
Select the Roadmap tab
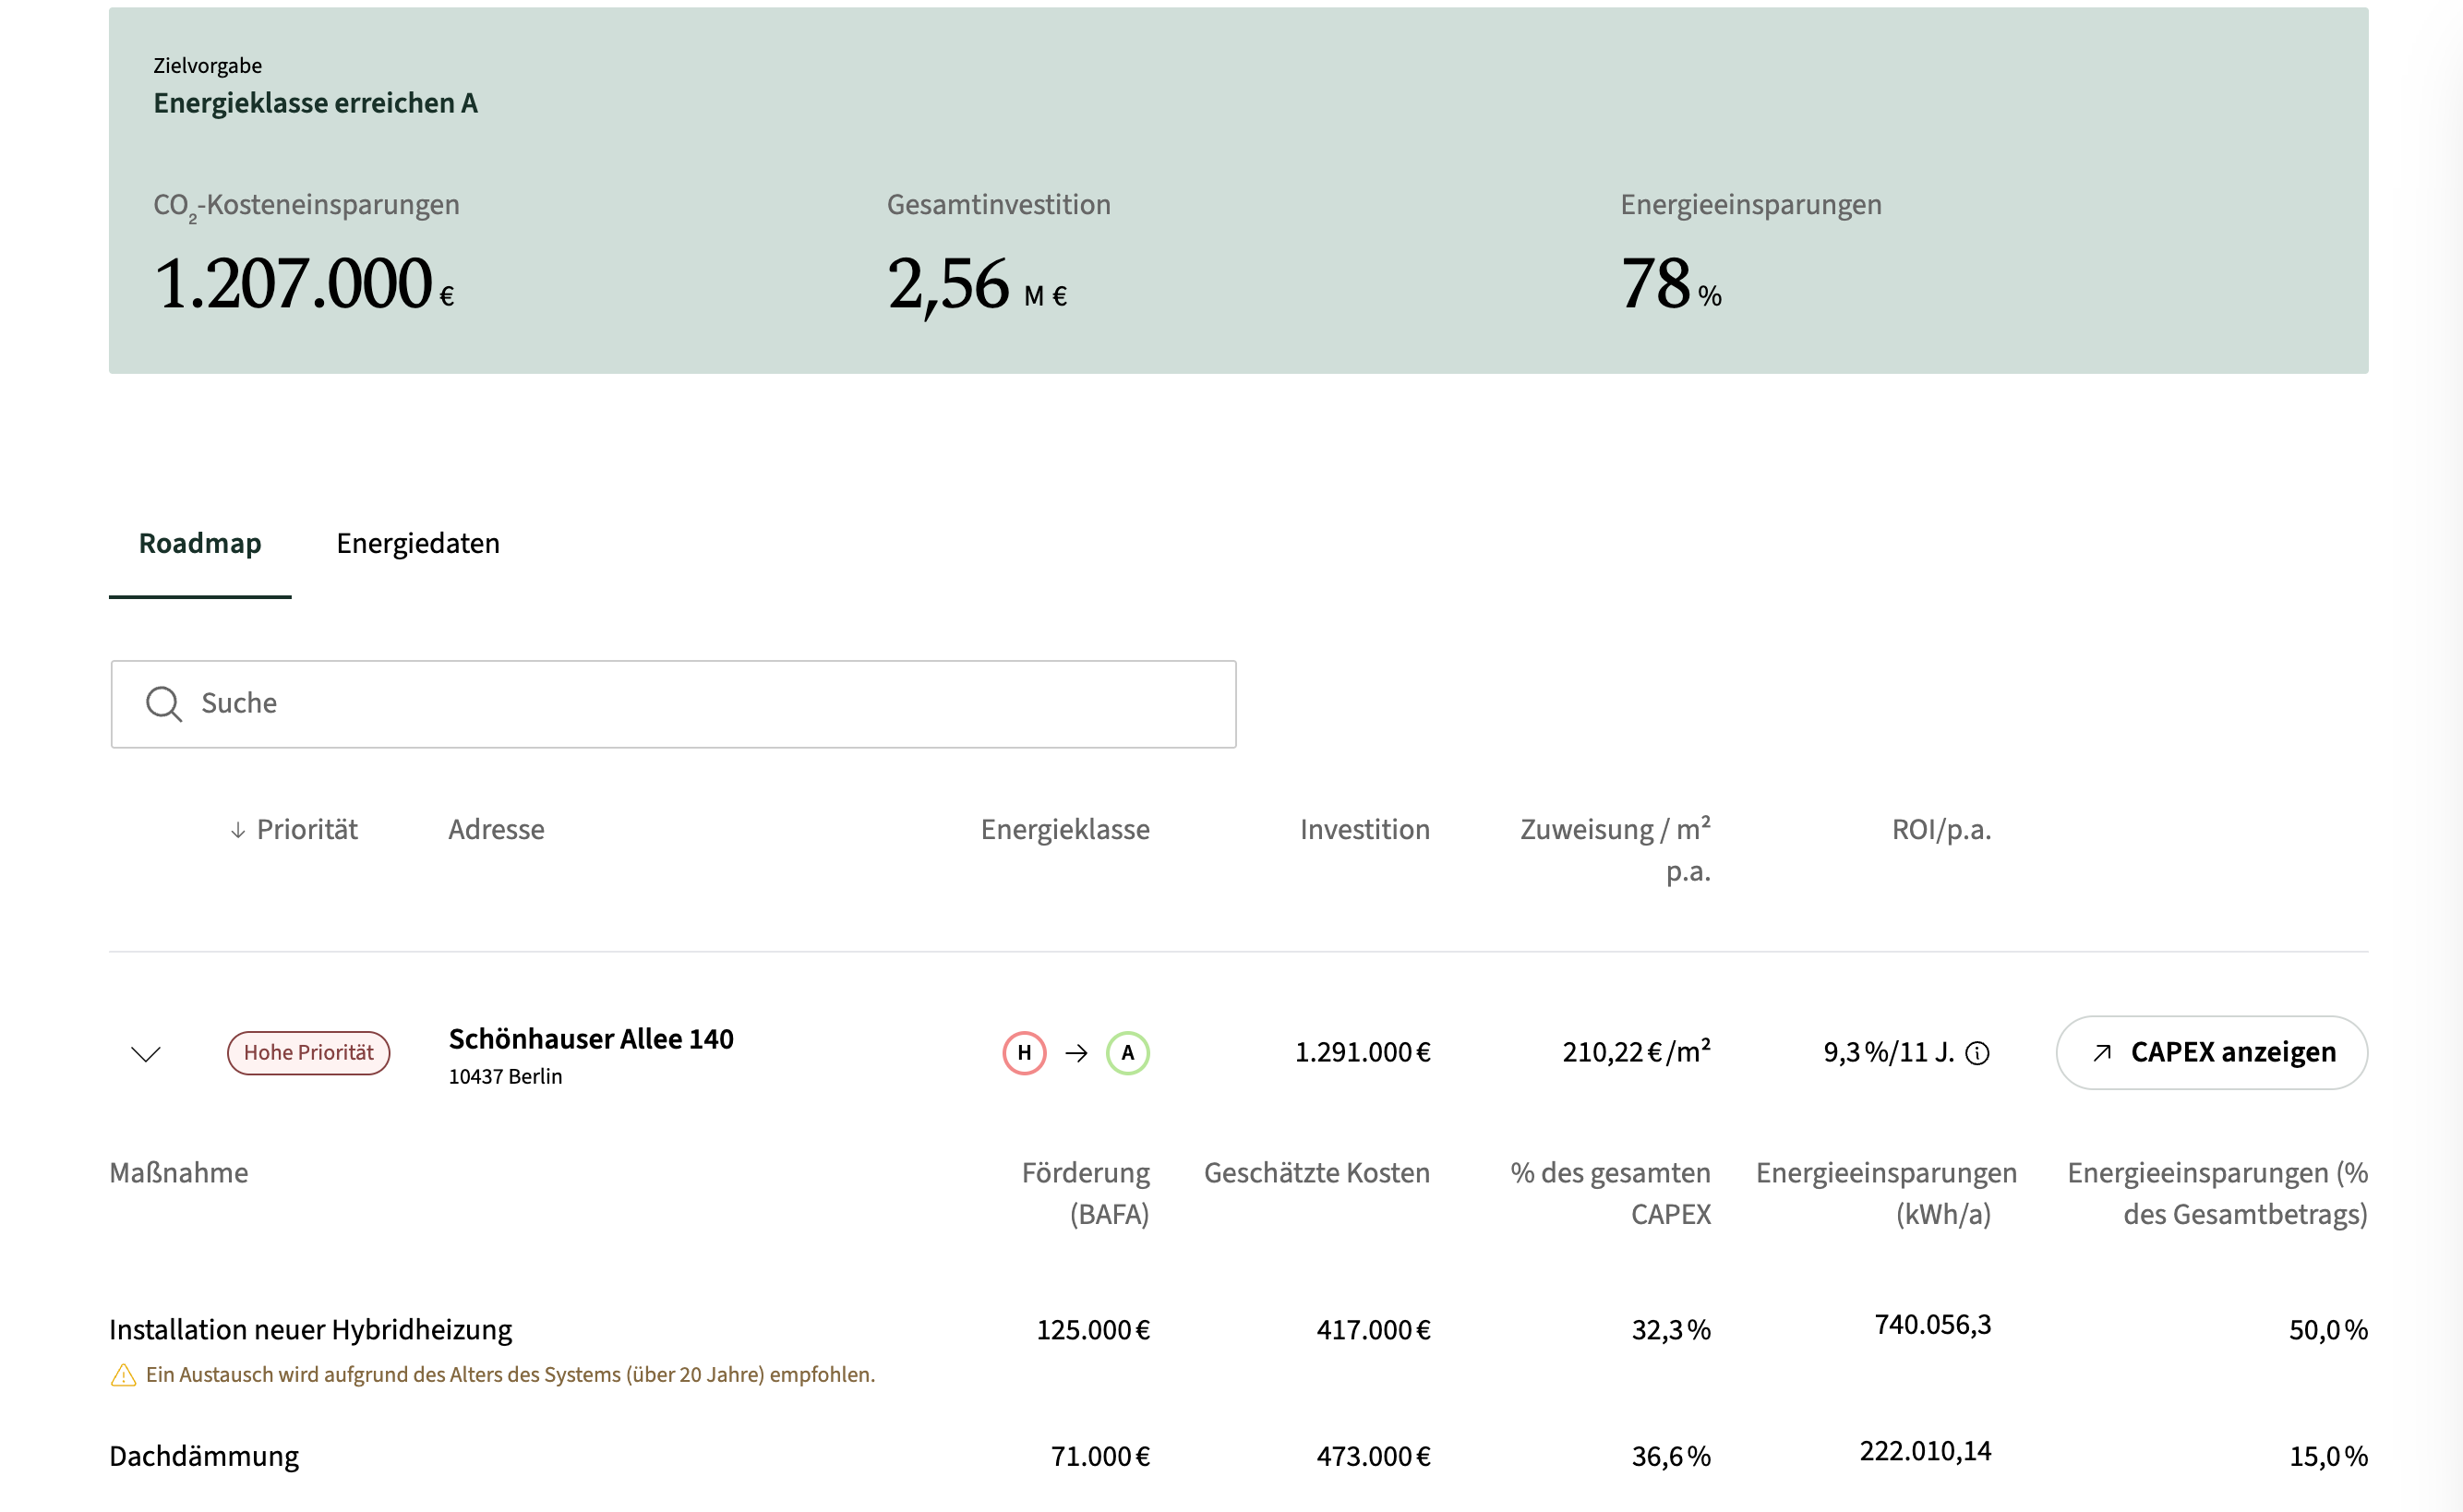pos(200,544)
